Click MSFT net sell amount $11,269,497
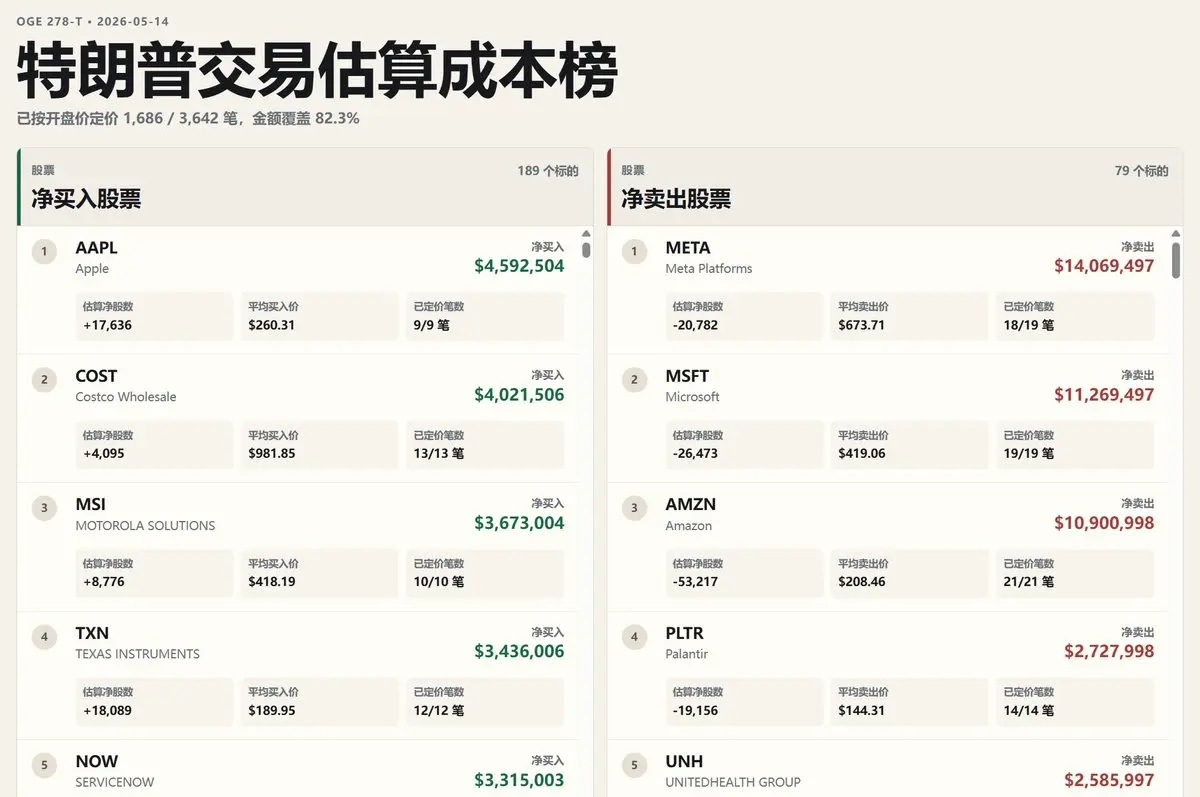Screen dimensions: 1200x797 pos(1104,395)
